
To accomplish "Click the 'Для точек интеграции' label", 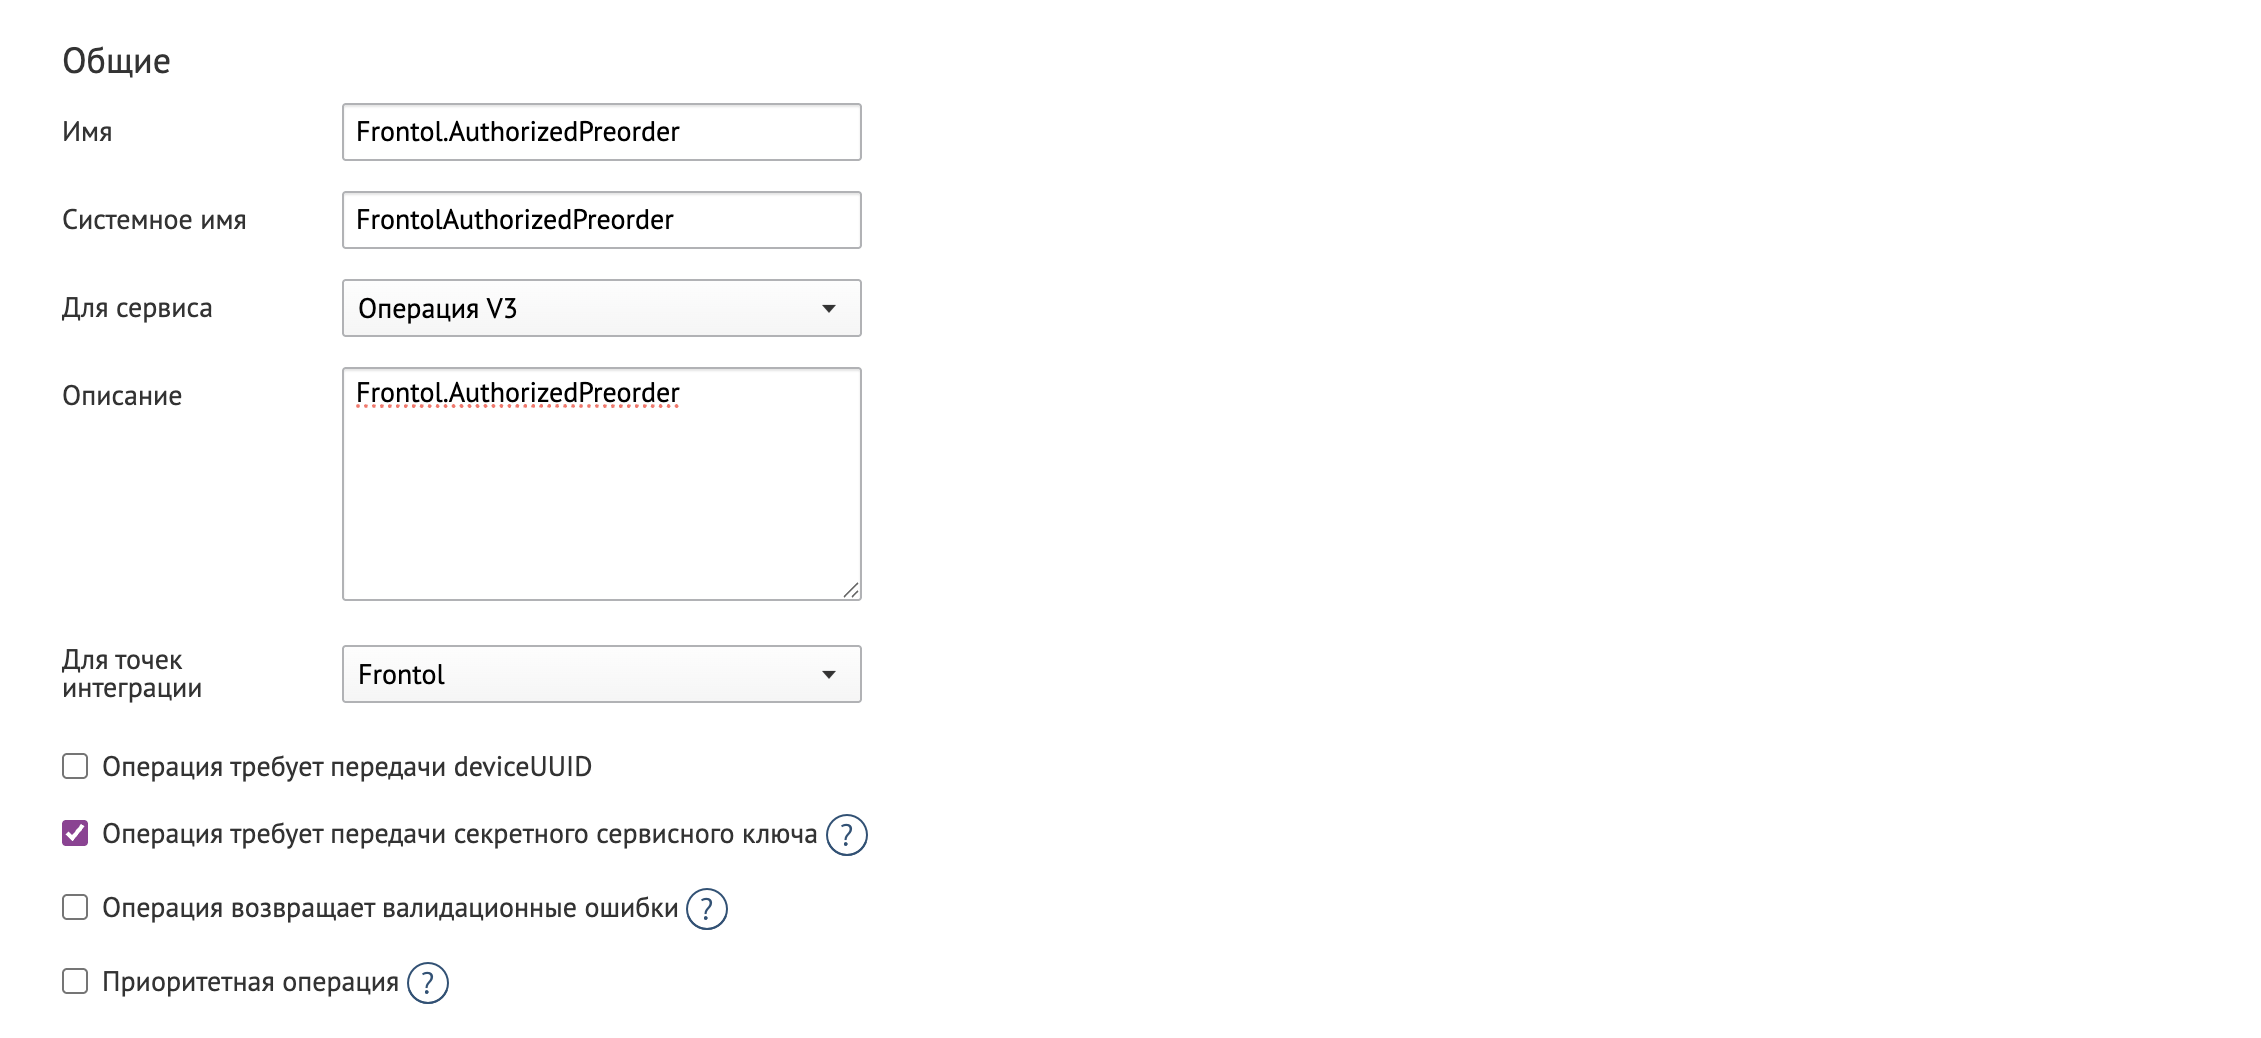I will [131, 674].
